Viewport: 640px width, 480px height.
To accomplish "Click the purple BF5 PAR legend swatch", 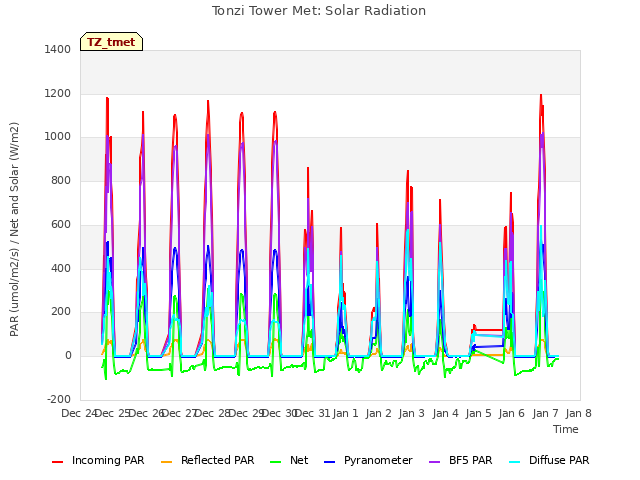I will tap(435, 462).
